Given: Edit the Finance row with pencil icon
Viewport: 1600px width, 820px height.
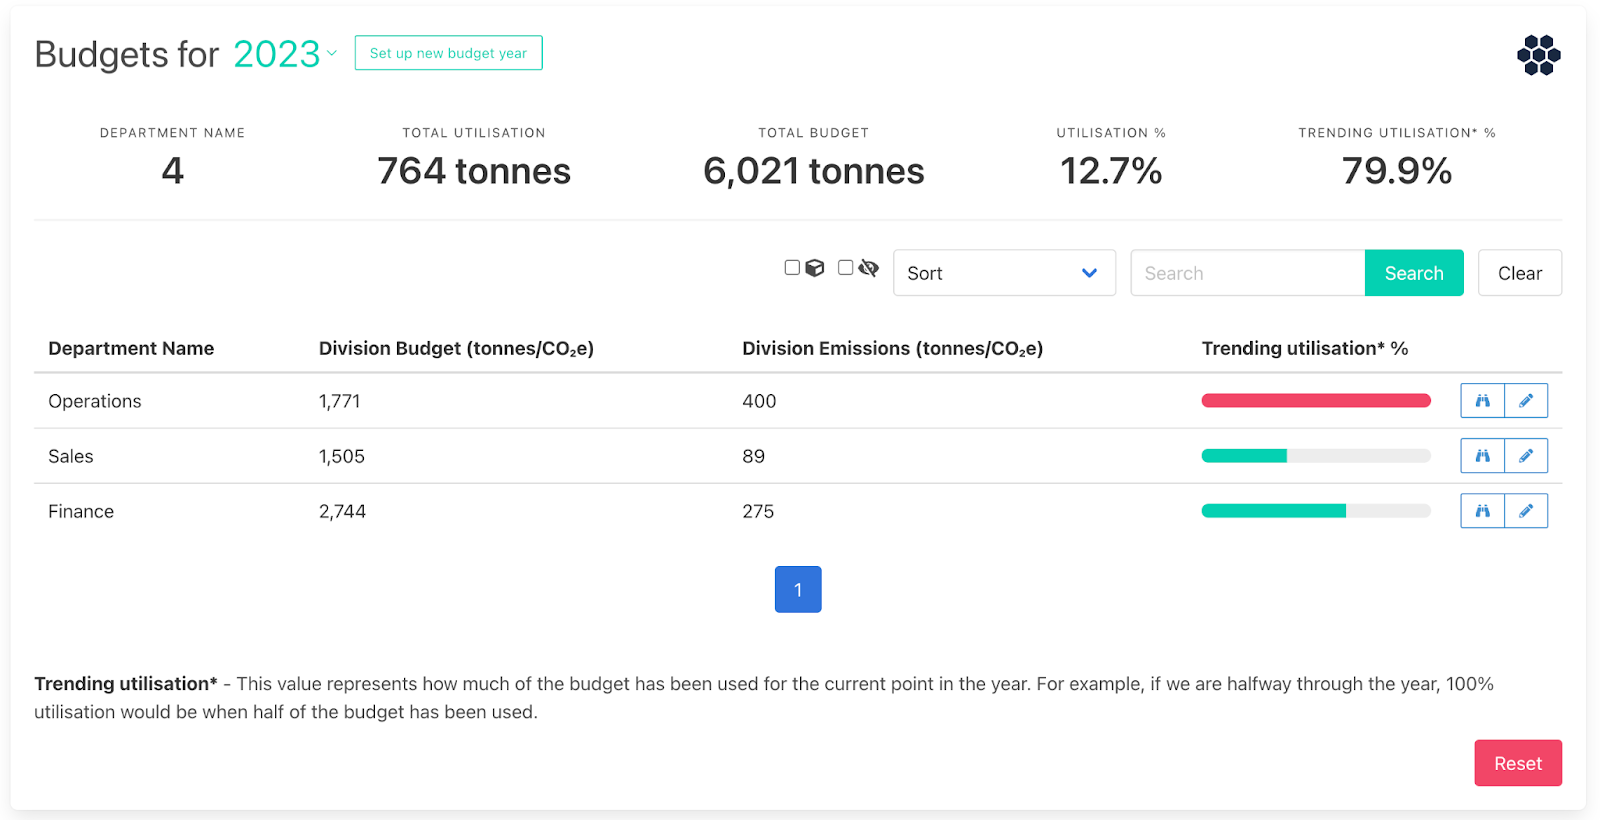Looking at the screenshot, I should (x=1526, y=511).
